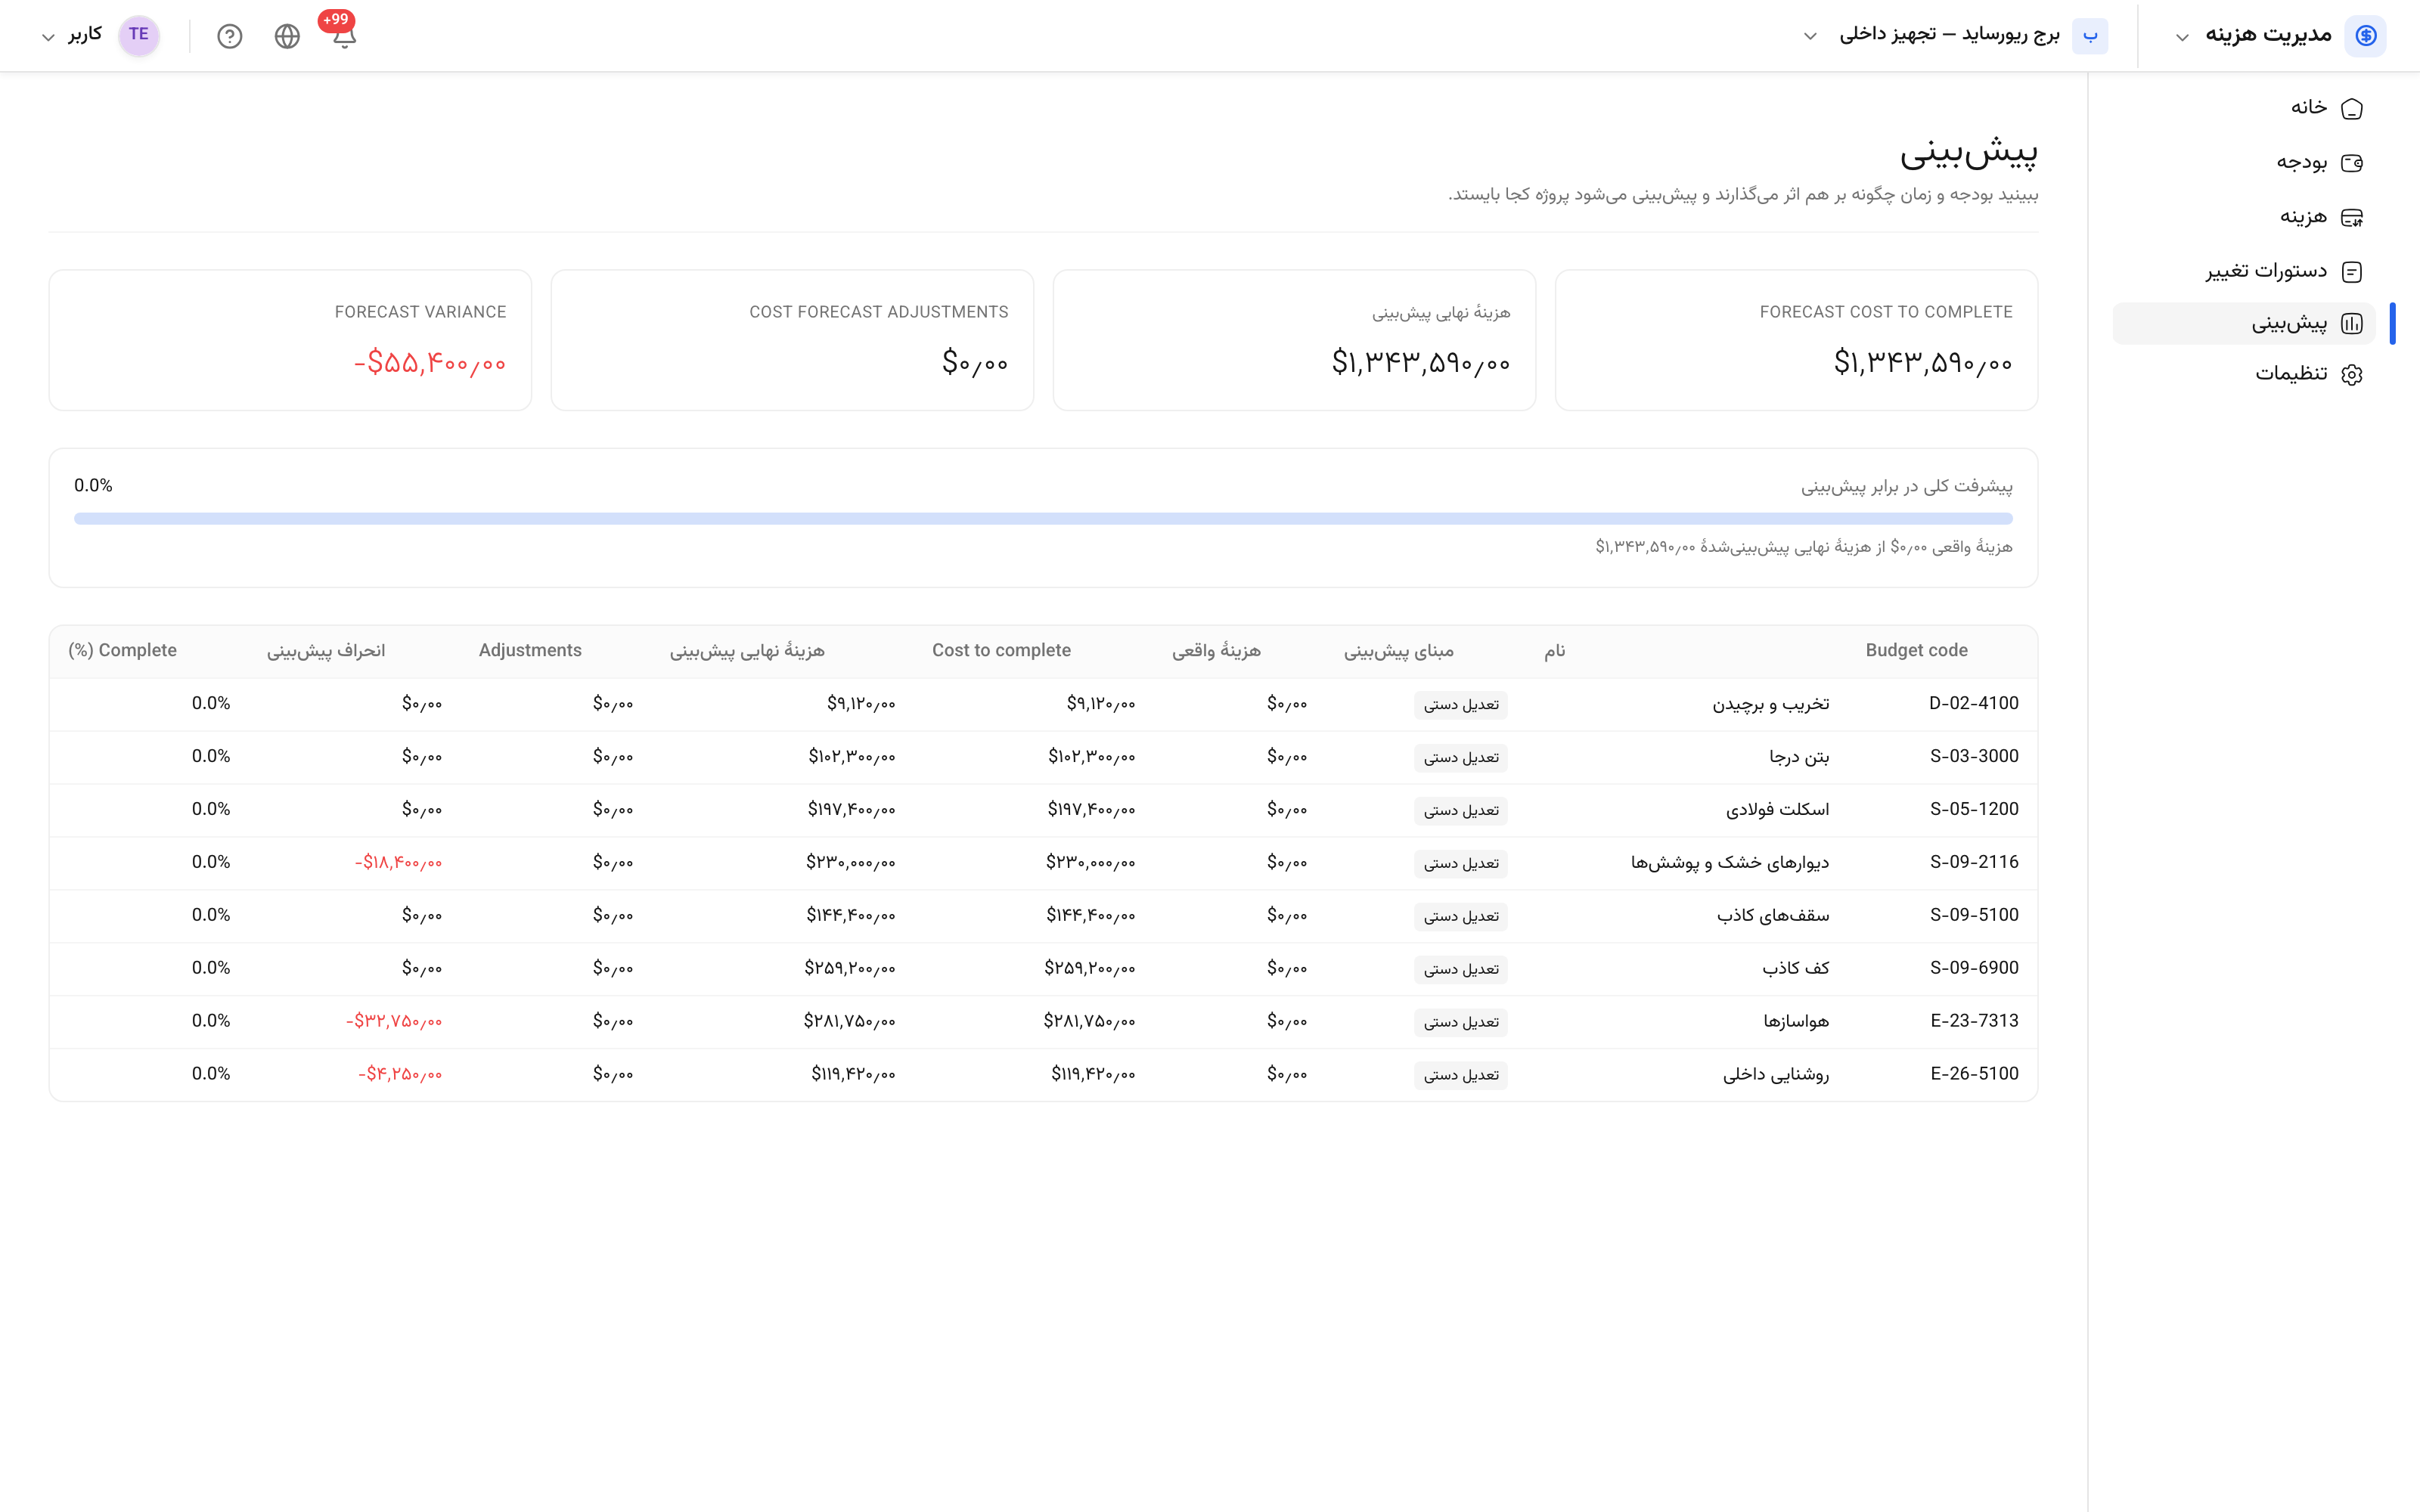
Task: Select پیش‌بینی in the sidebar
Action: [x=2244, y=324]
